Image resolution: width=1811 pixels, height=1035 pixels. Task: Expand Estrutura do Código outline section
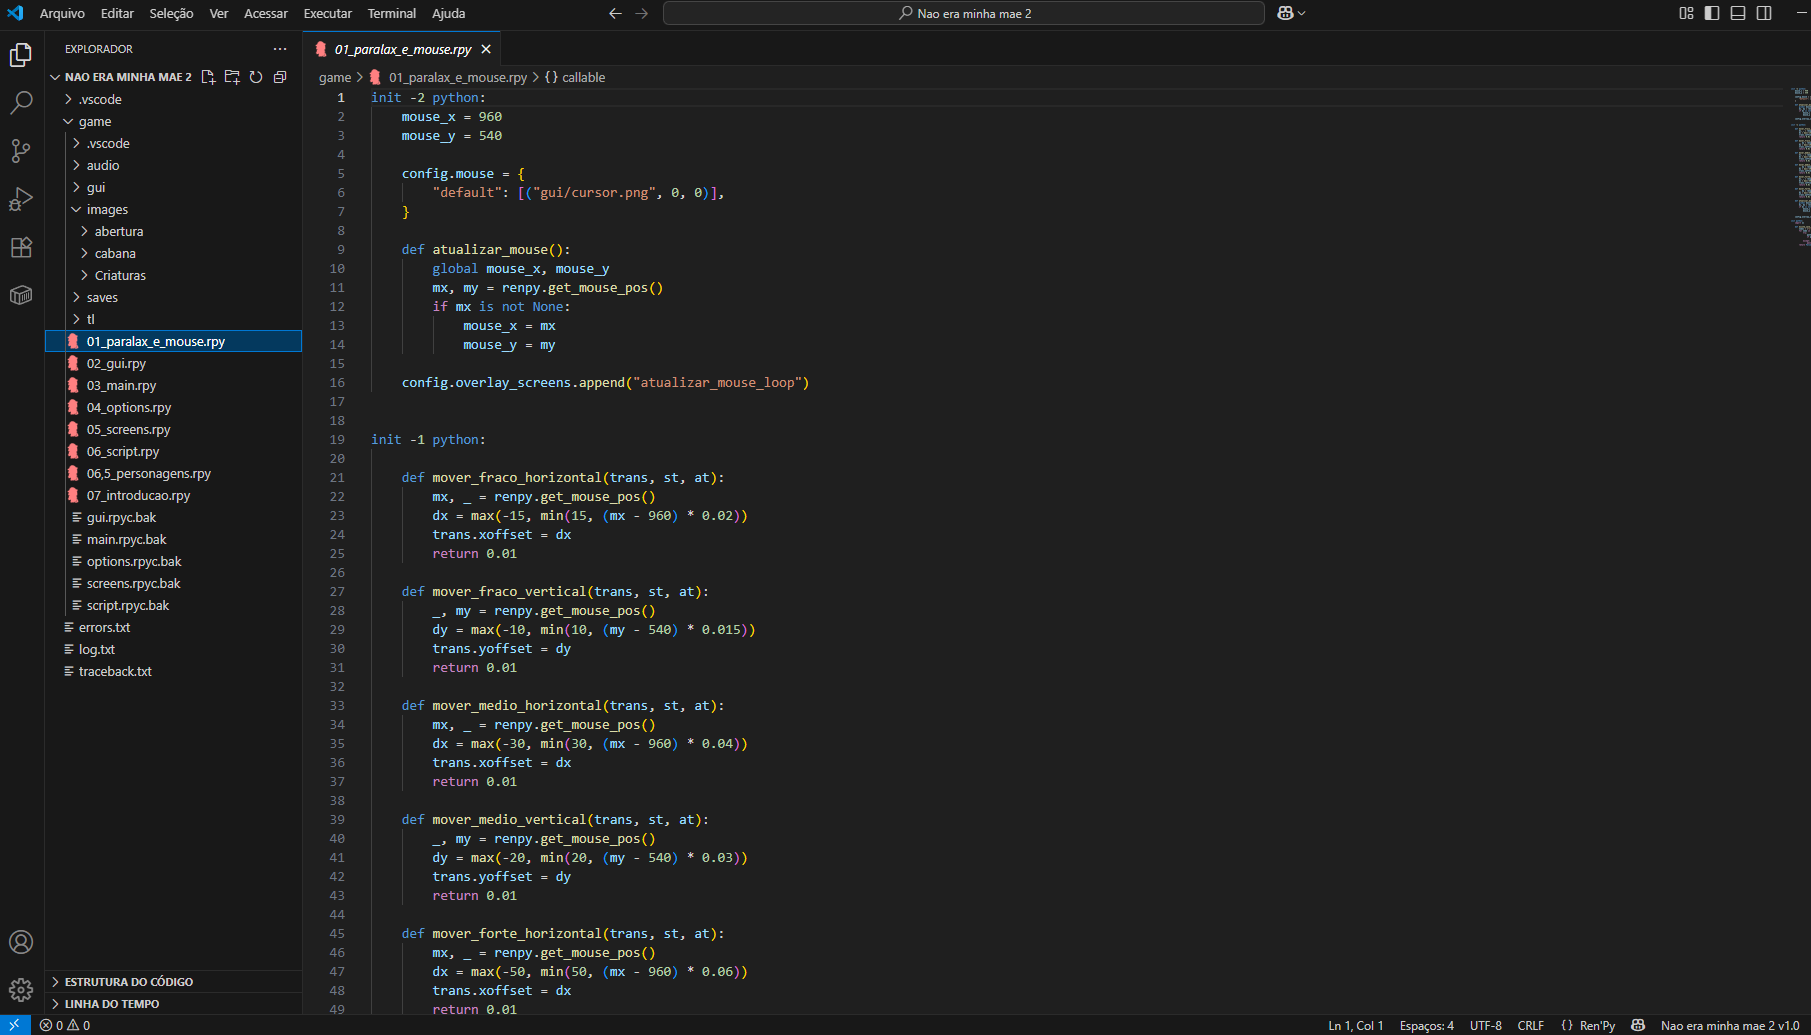173,981
